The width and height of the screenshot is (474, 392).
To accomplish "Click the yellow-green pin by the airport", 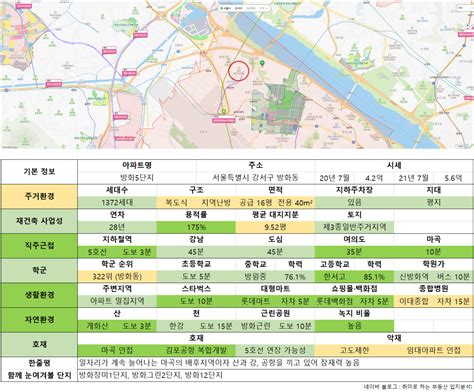I will click(224, 112).
